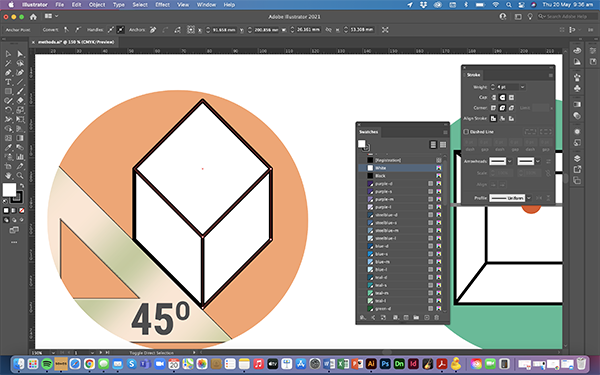Set corner to Miter Join
600x375 pixels.
coord(494,108)
